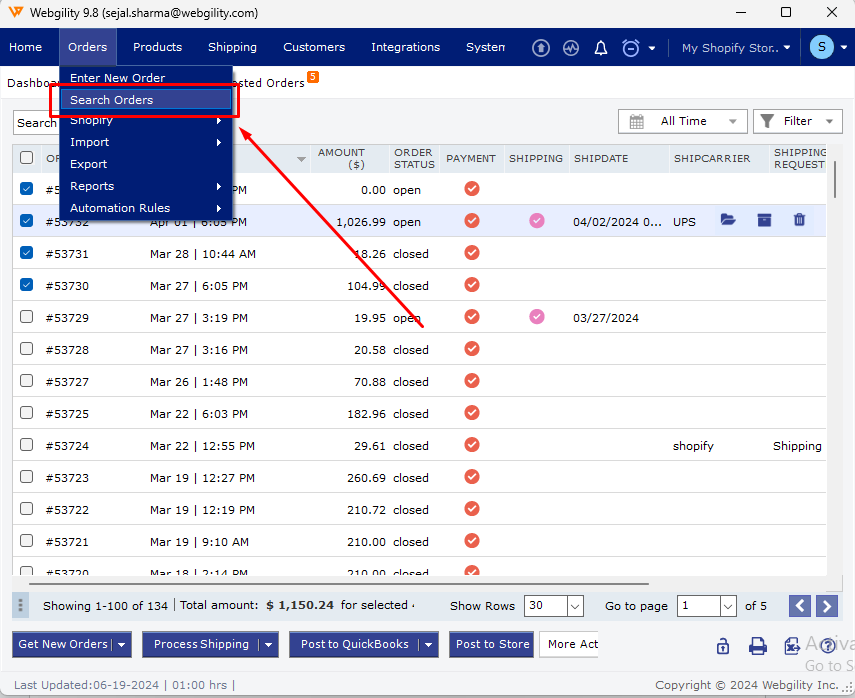Click the Post to Store button
This screenshot has height=698, width=855.
[x=492, y=645]
